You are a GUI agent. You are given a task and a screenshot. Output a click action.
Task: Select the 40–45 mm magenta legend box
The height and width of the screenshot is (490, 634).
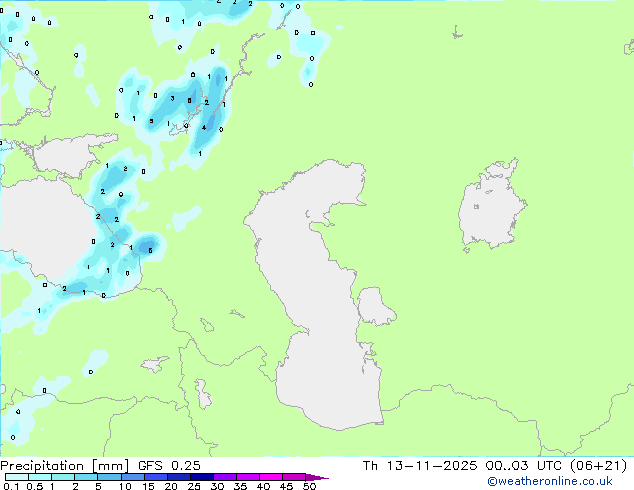coord(271,477)
